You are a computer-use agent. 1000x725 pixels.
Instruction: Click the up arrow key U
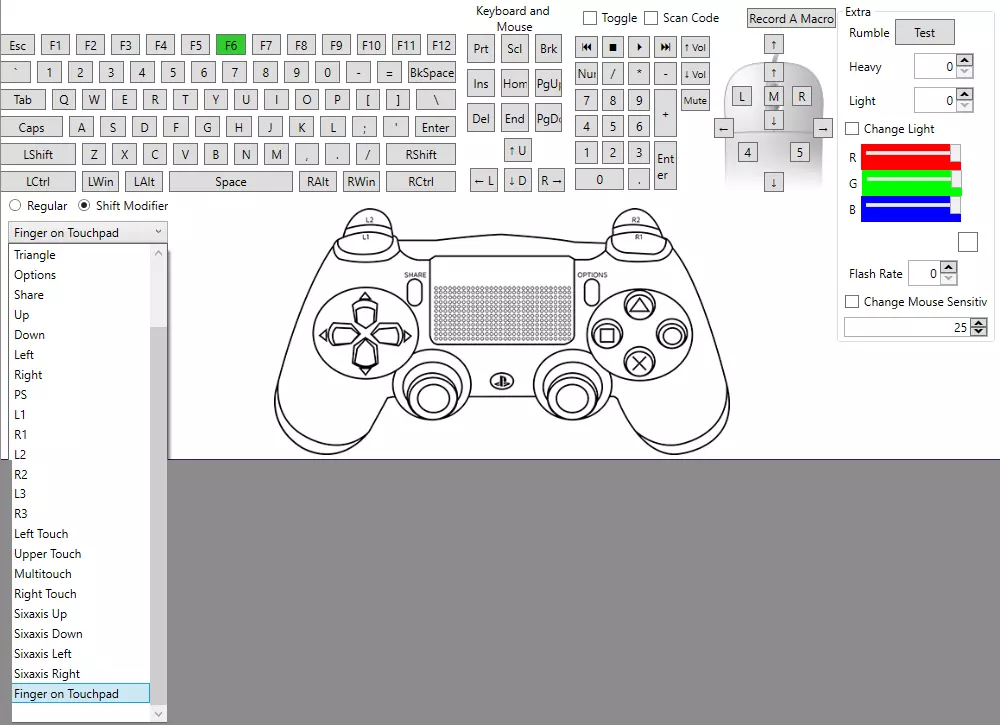pyautogui.click(x=517, y=150)
